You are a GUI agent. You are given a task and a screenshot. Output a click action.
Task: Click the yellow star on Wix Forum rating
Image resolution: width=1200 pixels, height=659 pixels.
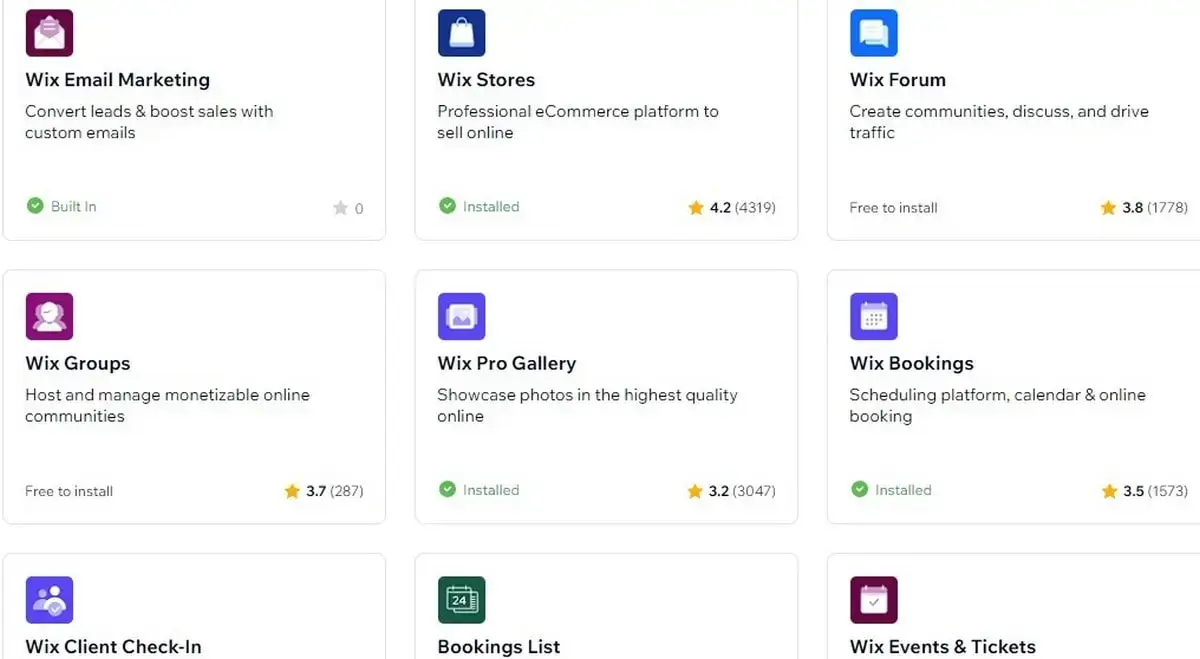(x=1108, y=208)
